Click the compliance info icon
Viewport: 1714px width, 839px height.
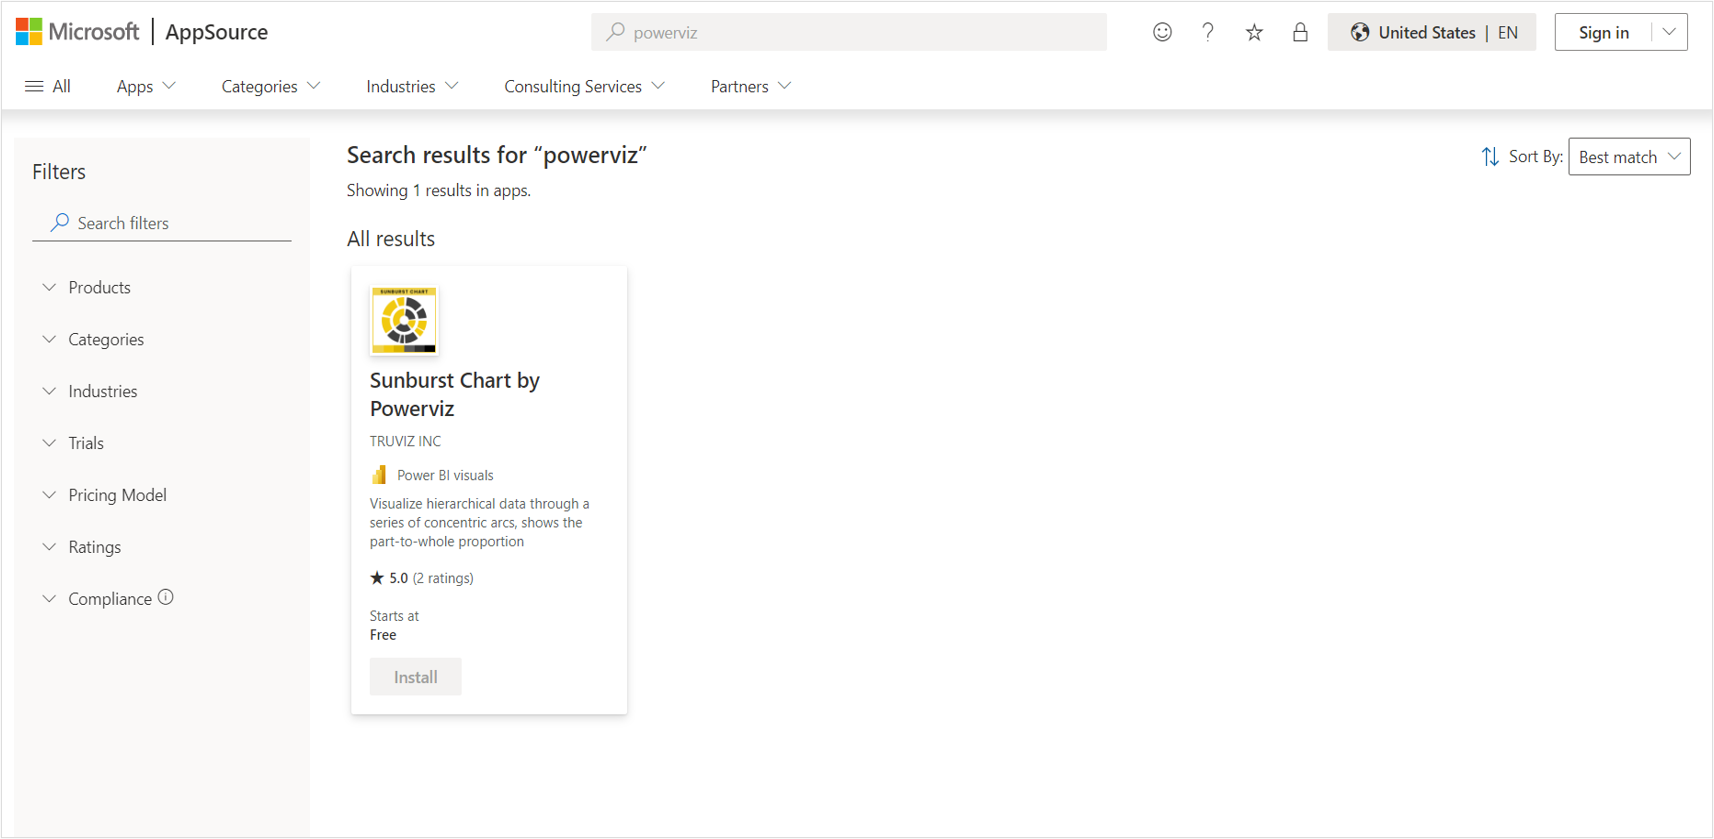point(166,597)
